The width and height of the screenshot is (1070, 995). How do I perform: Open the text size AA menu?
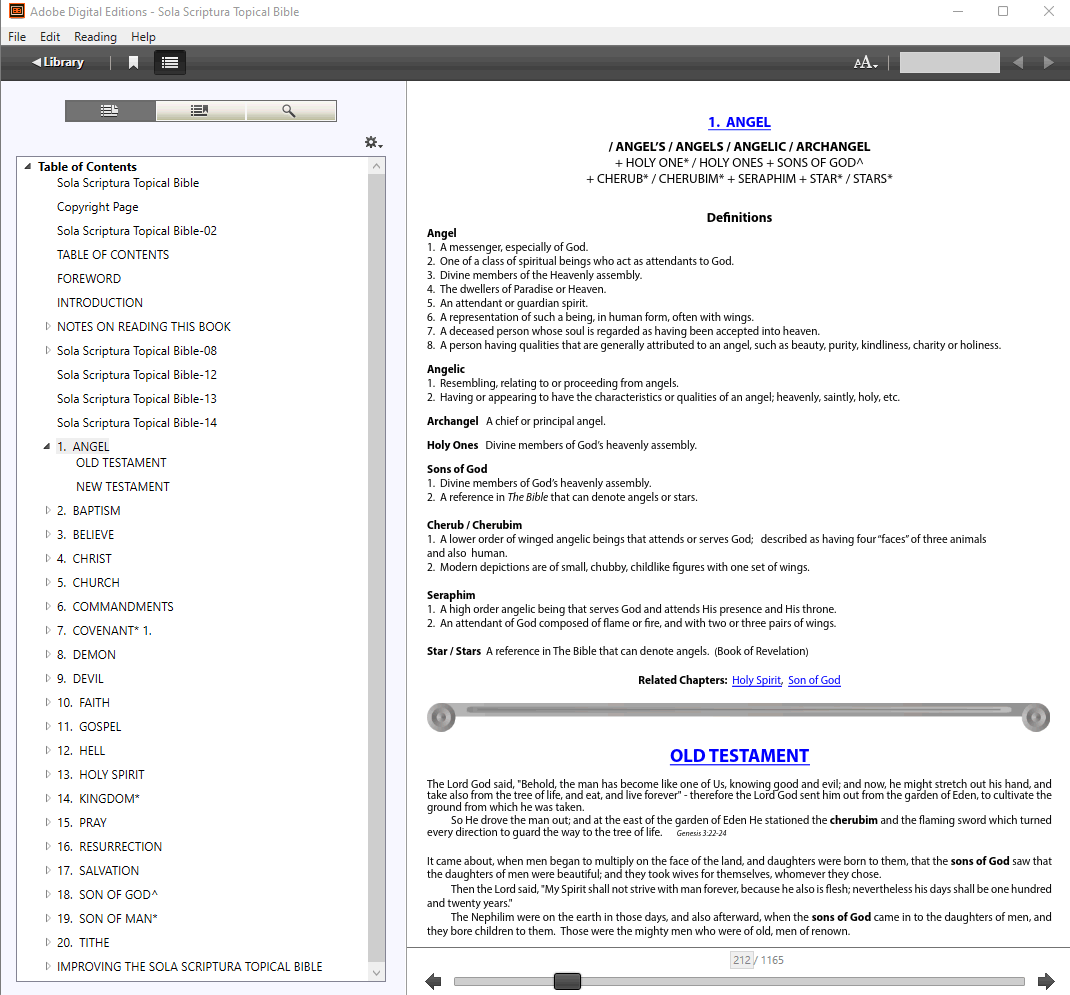(865, 63)
